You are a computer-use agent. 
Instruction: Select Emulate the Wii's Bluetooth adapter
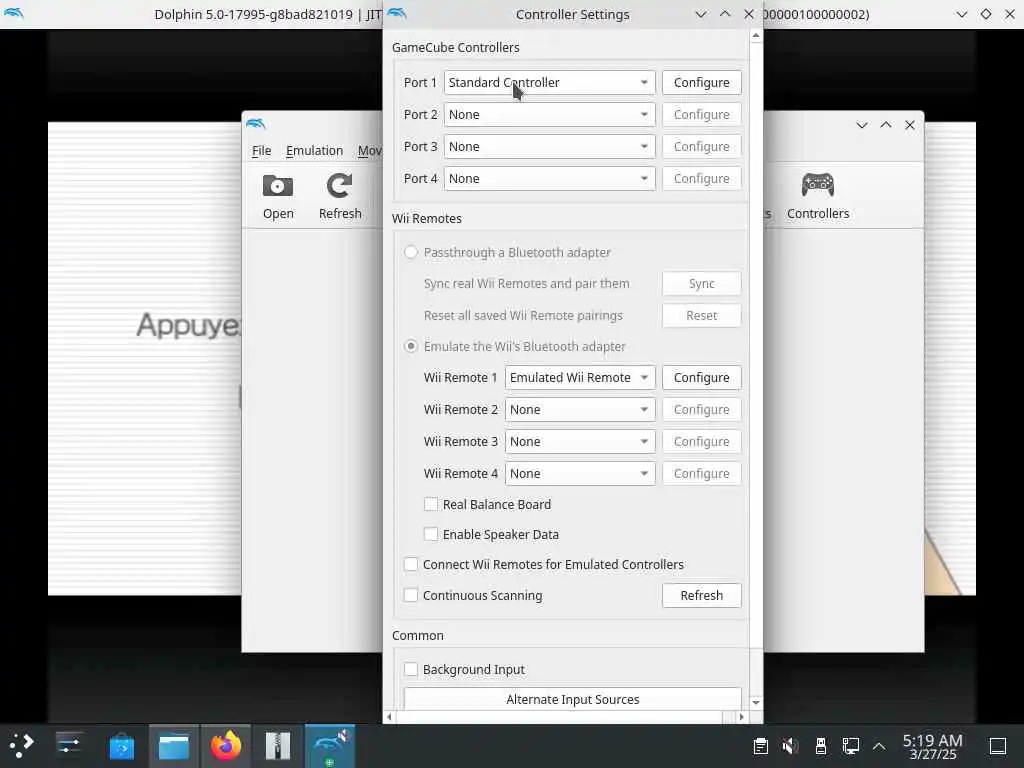(x=411, y=346)
